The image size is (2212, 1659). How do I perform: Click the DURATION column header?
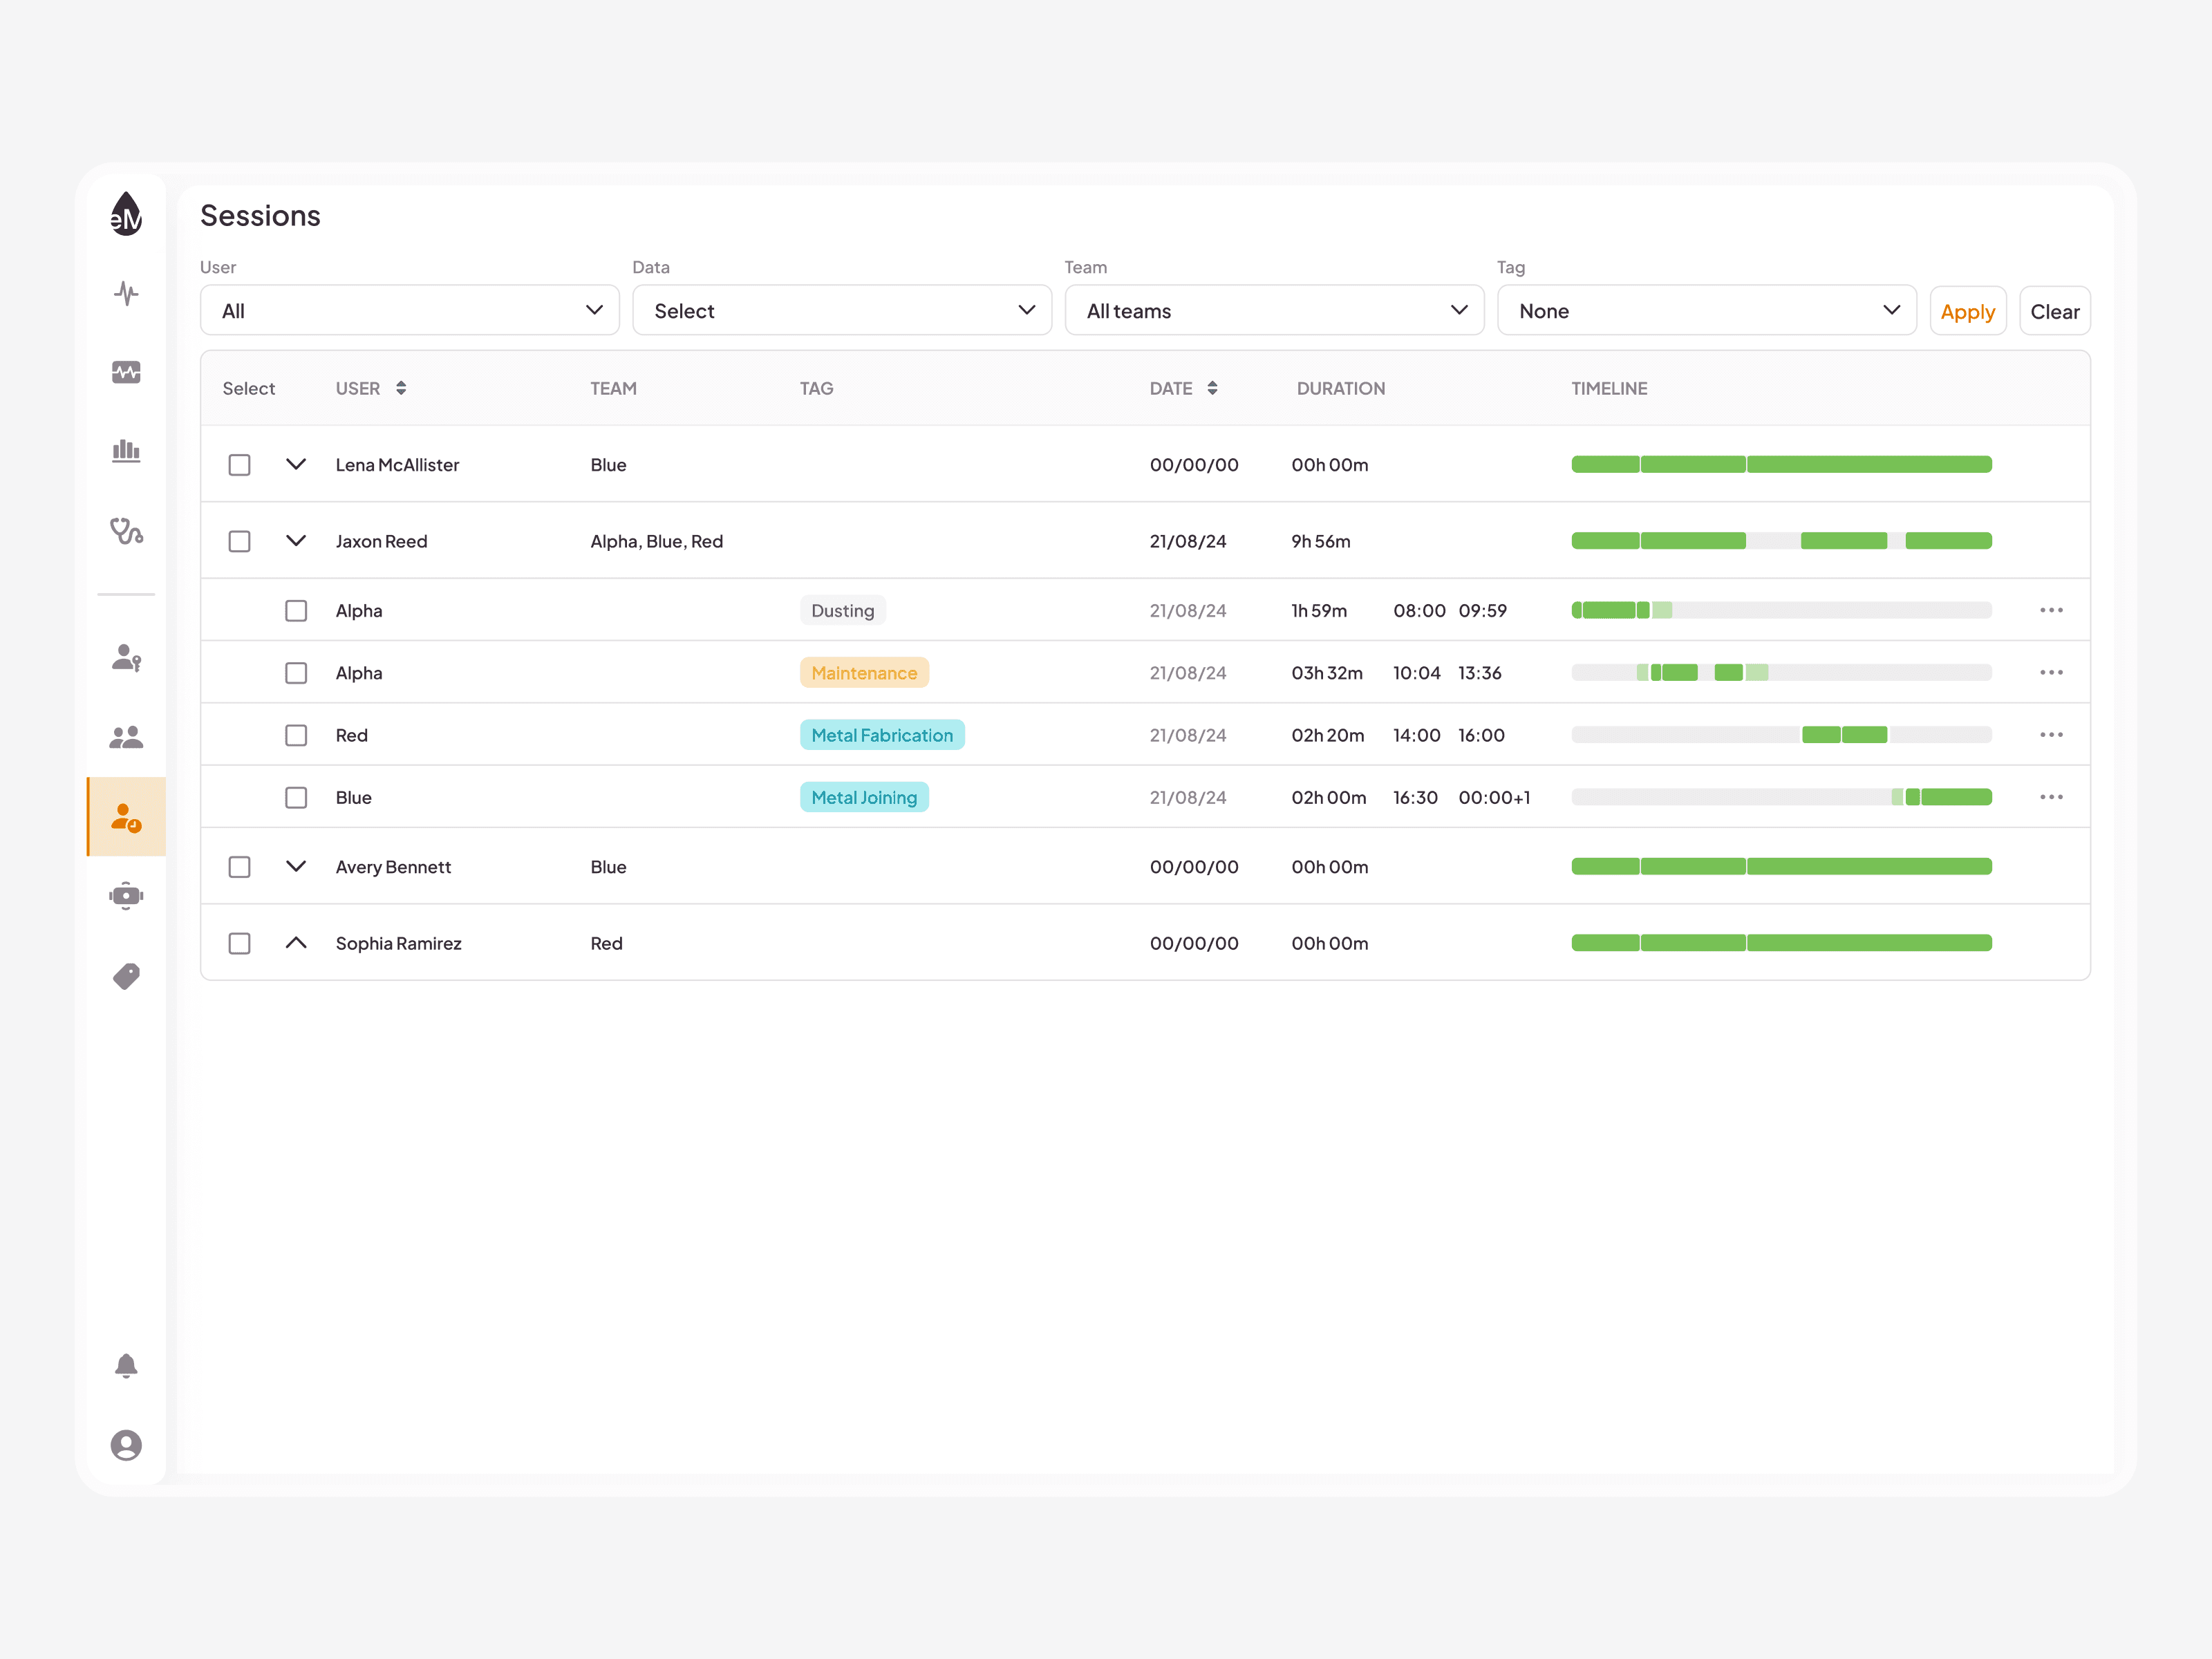(x=1341, y=388)
